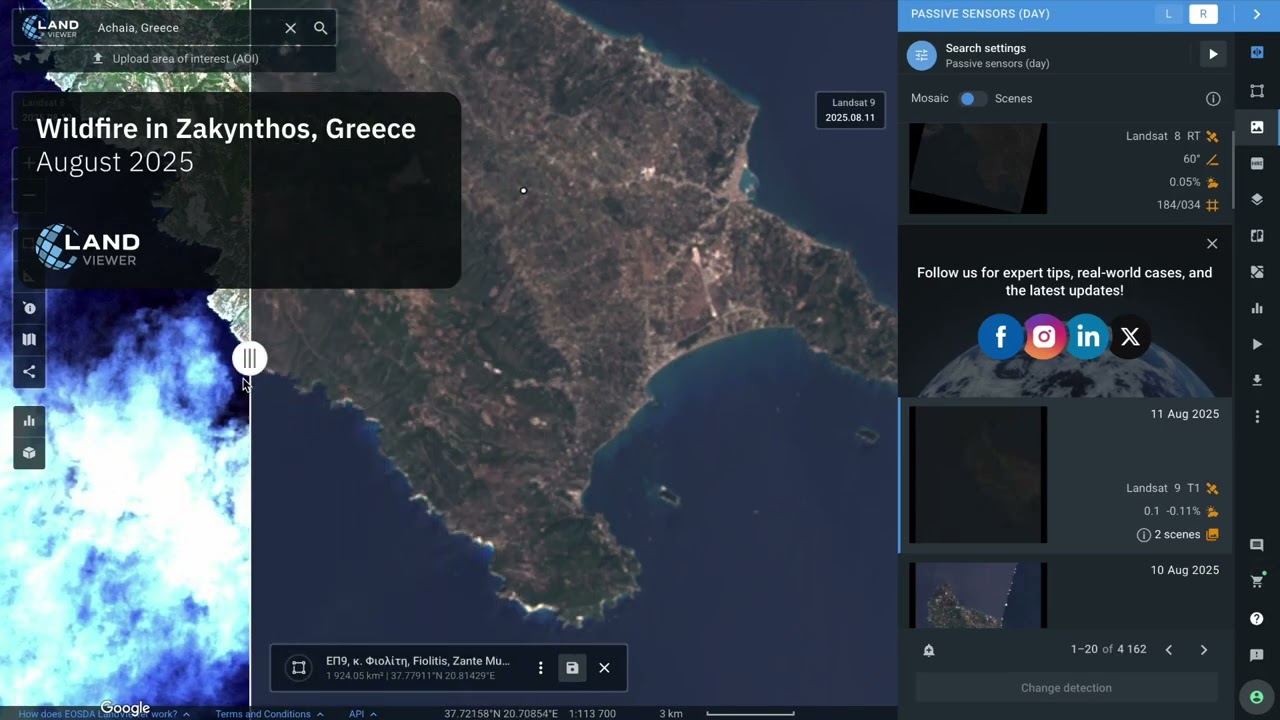This screenshot has width=1280, height=720.
Task: Open the feedback icon
Action: (x=1257, y=655)
